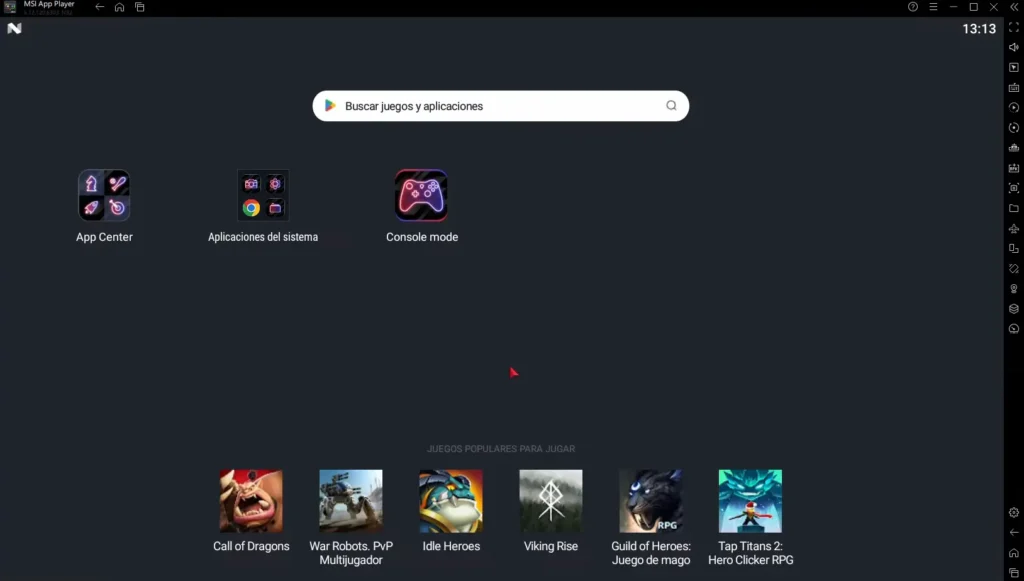Open Call of Dragons game

click(x=251, y=501)
